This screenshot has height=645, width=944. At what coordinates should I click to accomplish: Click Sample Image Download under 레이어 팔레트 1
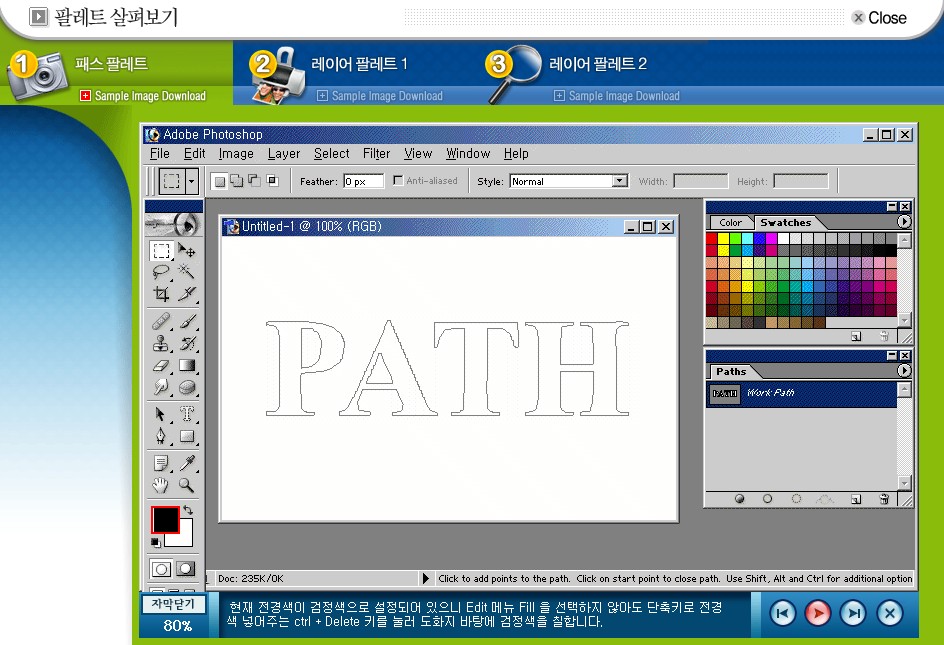380,96
